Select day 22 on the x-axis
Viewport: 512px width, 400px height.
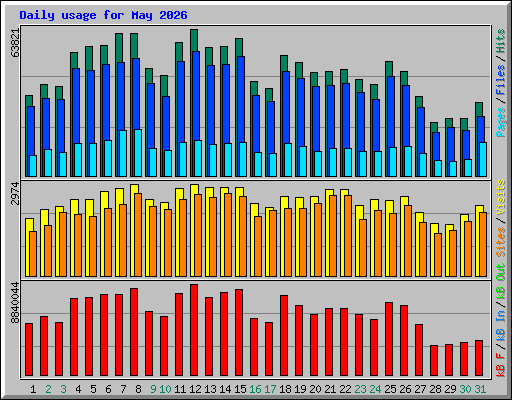(345, 389)
